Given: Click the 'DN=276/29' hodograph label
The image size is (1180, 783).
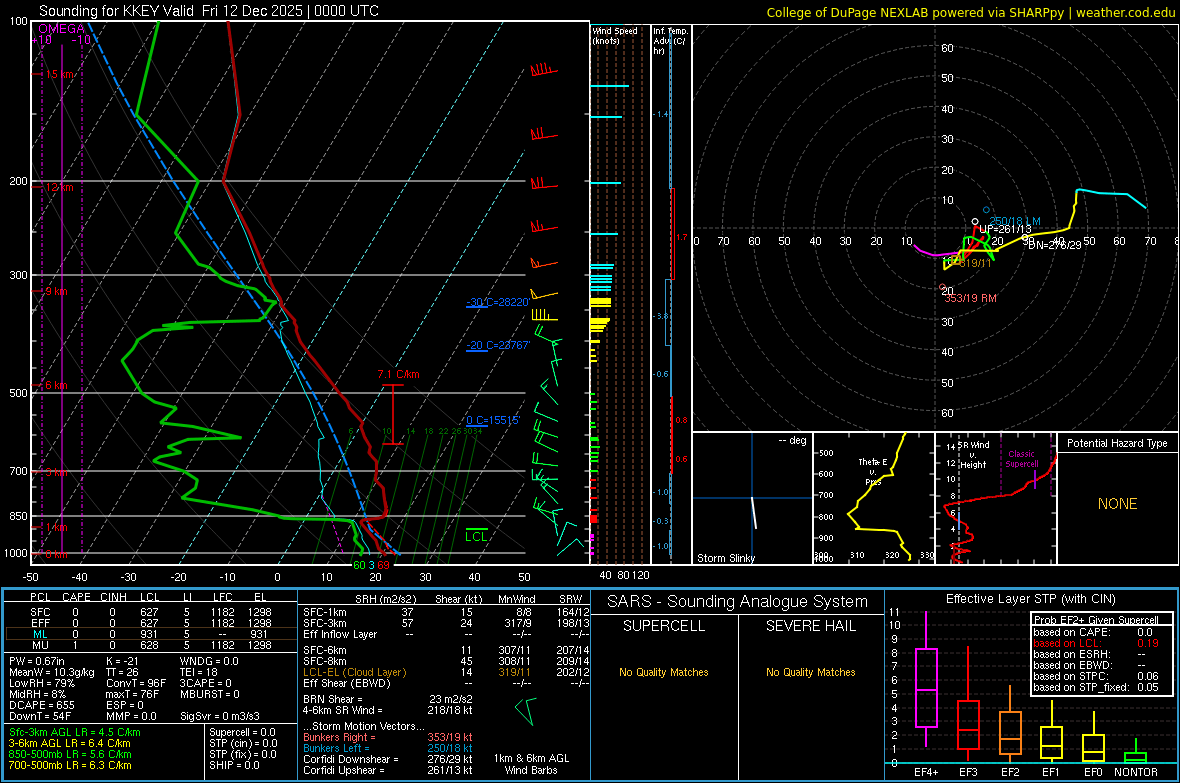Looking at the screenshot, I should (x=1054, y=245).
